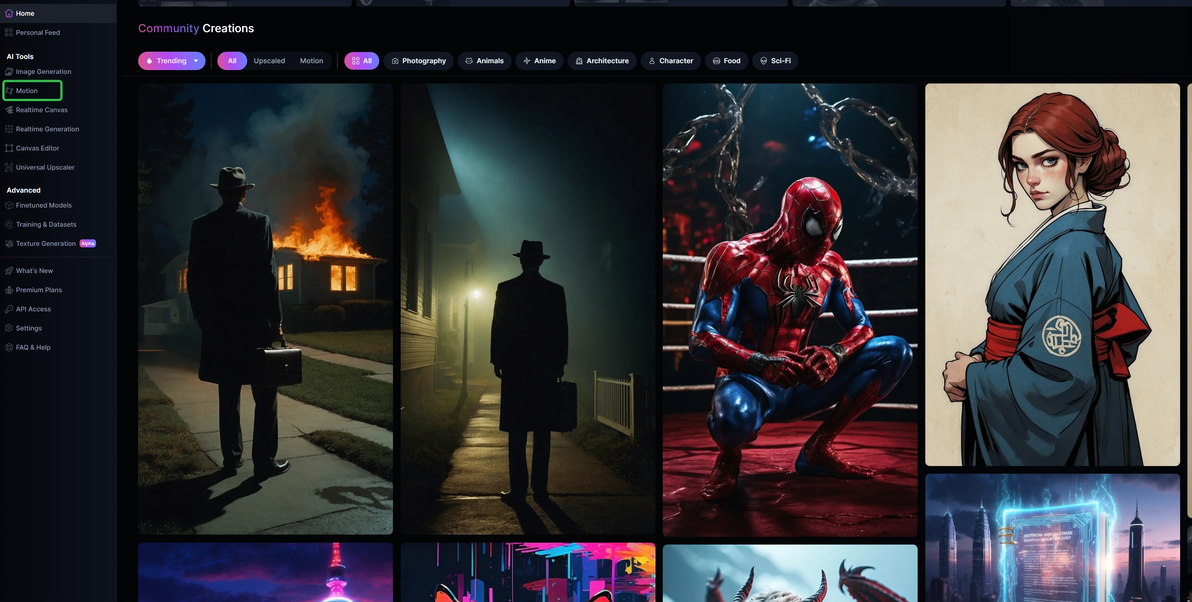Open man watching burning house image
1192x602 pixels.
pyautogui.click(x=265, y=309)
